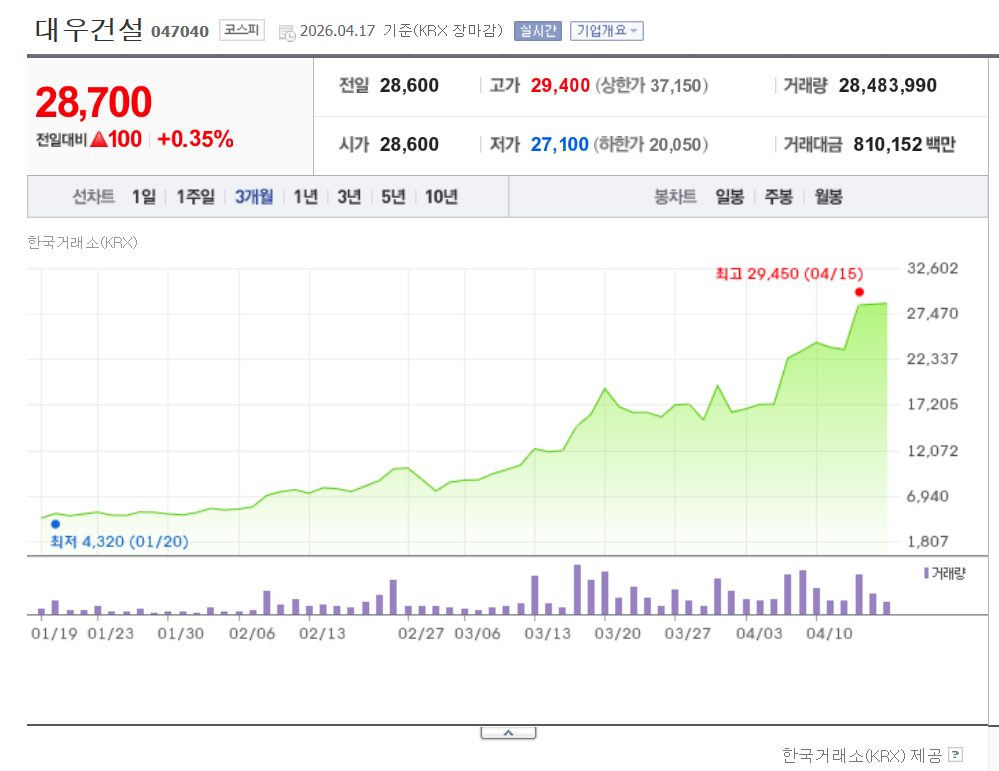
Task: Select the 1주일 line chart period
Action: [x=195, y=197]
